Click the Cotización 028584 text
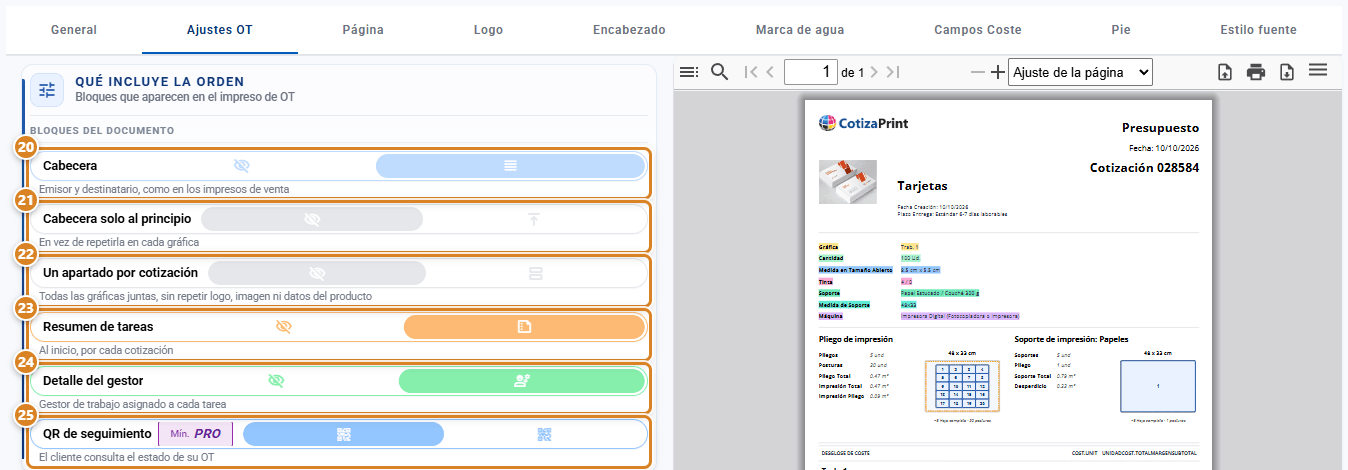The image size is (1348, 470). pos(1144,167)
